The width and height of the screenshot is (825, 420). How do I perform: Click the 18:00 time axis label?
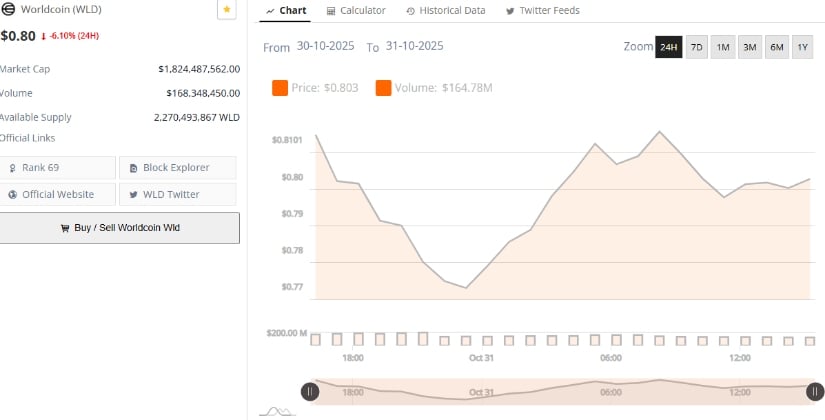click(x=353, y=358)
